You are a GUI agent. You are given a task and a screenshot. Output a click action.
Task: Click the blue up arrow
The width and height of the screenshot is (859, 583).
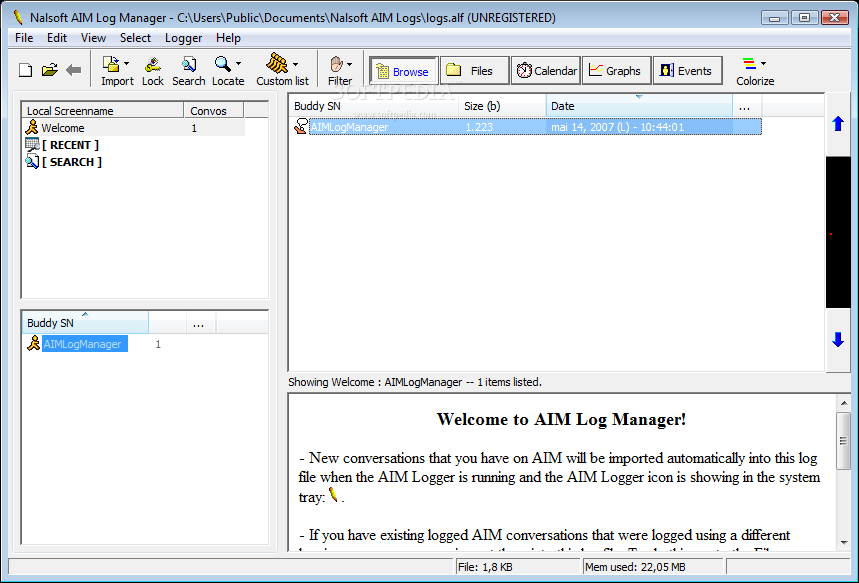838,124
